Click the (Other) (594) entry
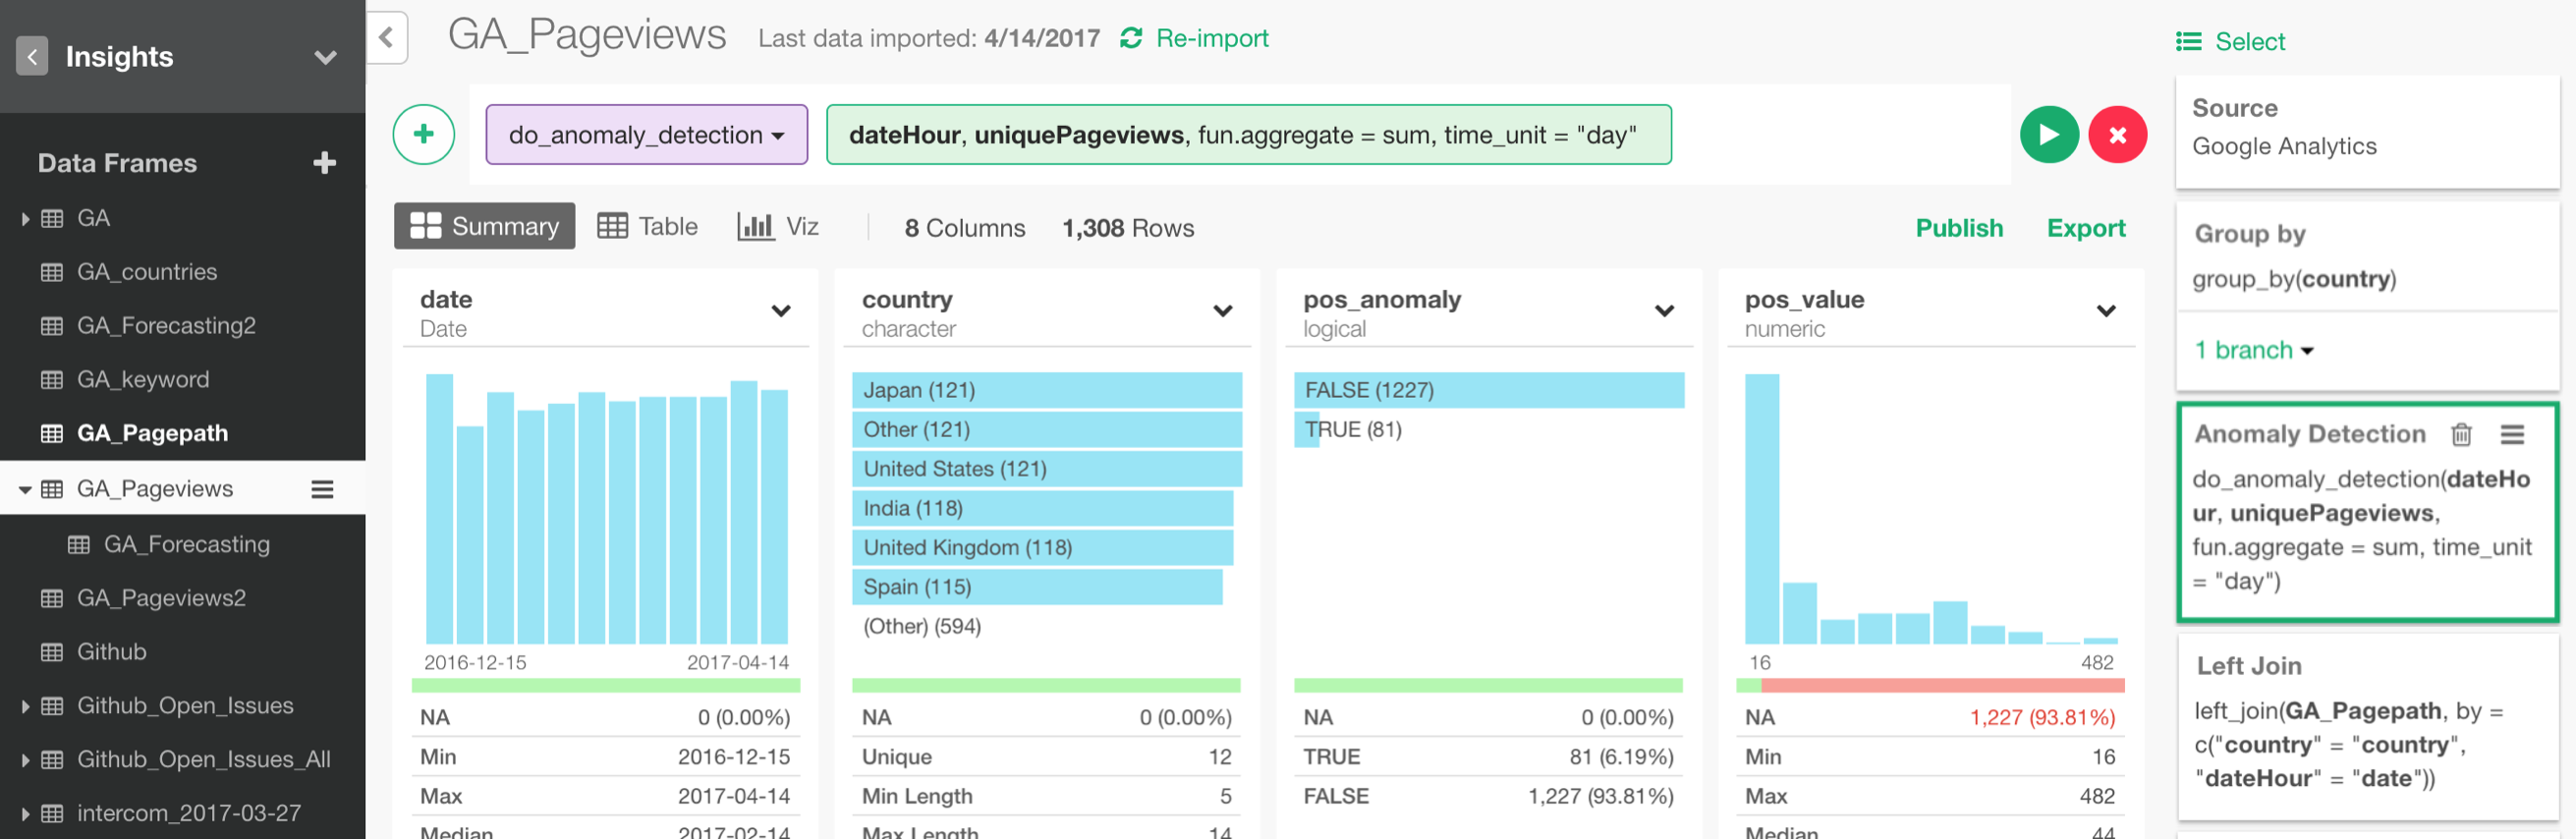The image size is (2576, 839). (x=921, y=626)
